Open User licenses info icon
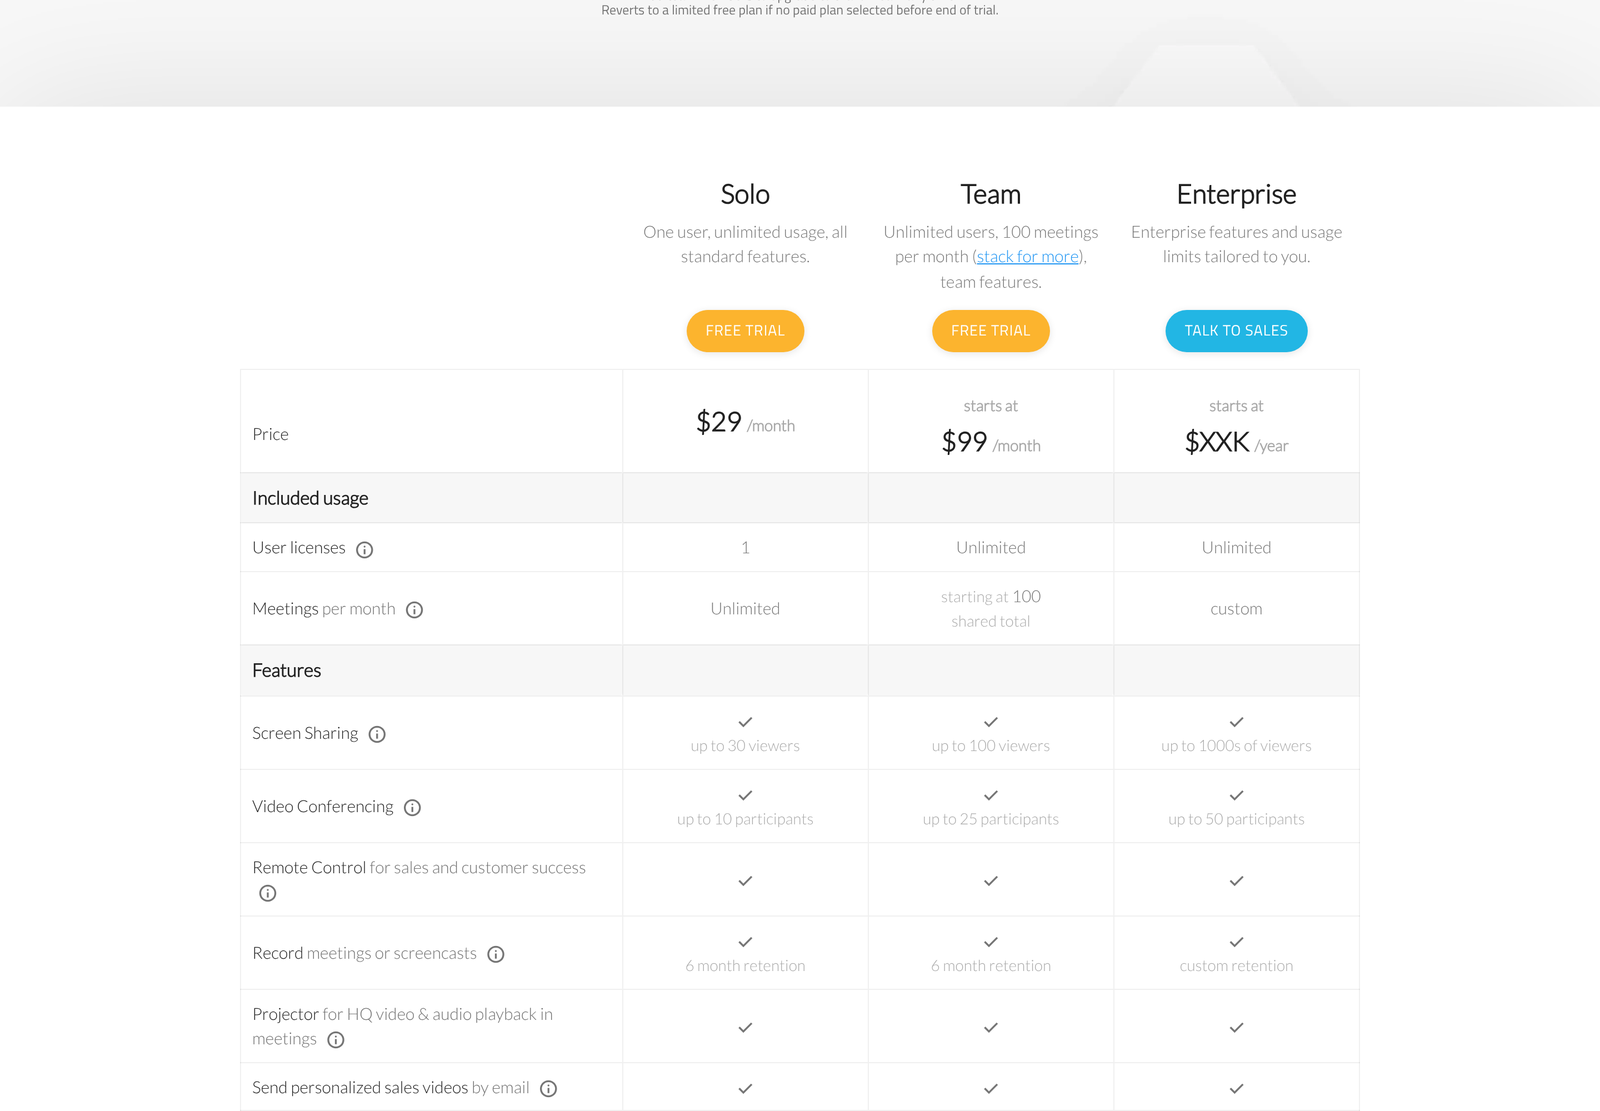1600x1111 pixels. [x=365, y=549]
